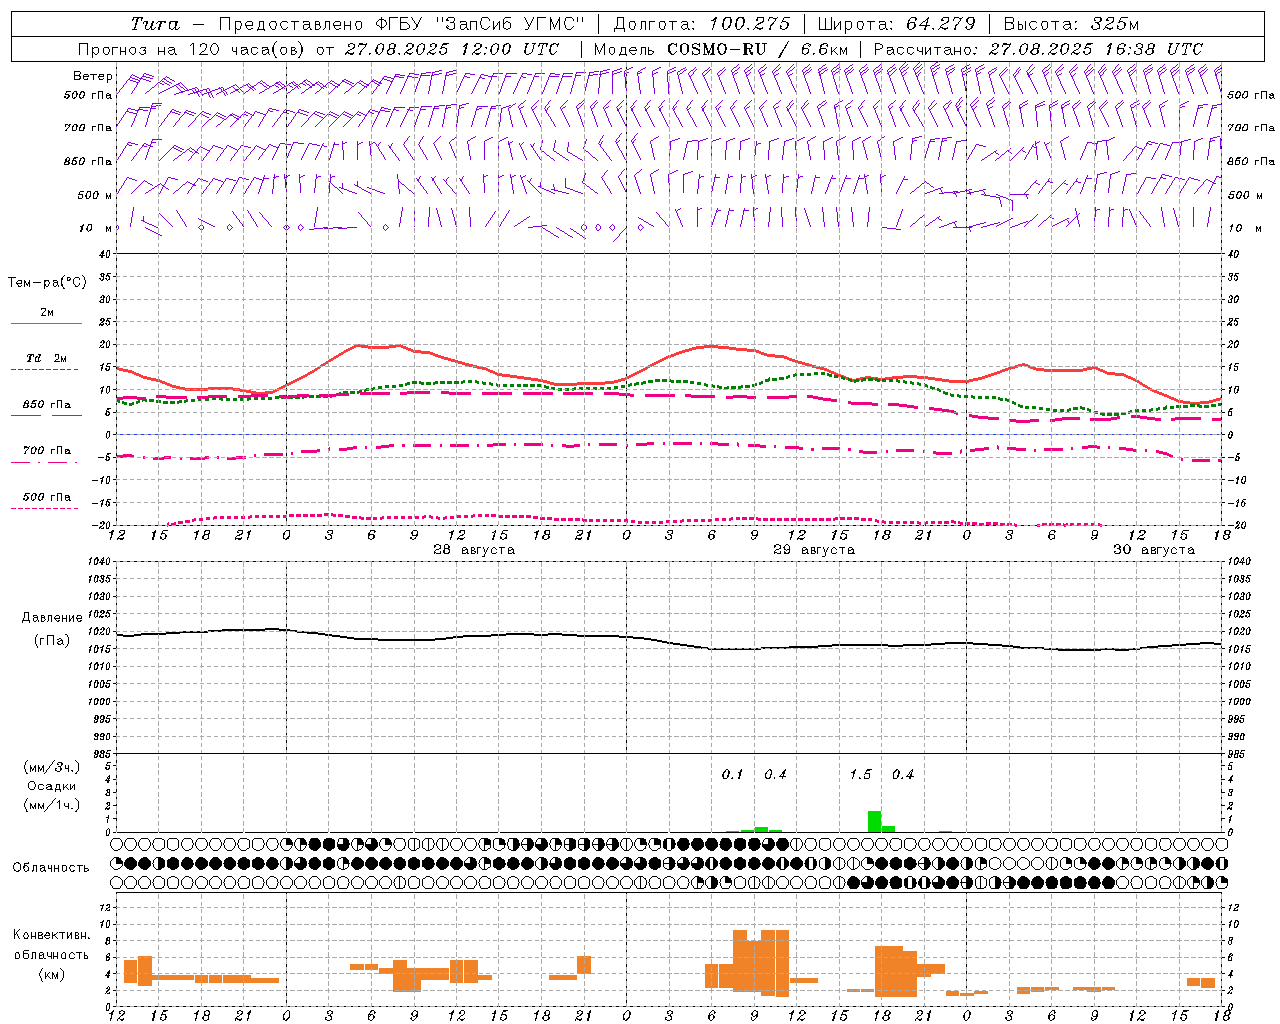Image resolution: width=1280 pixels, height=1024 pixels.
Task: Click the right-side wind label "10 м"
Action: coord(1248,228)
